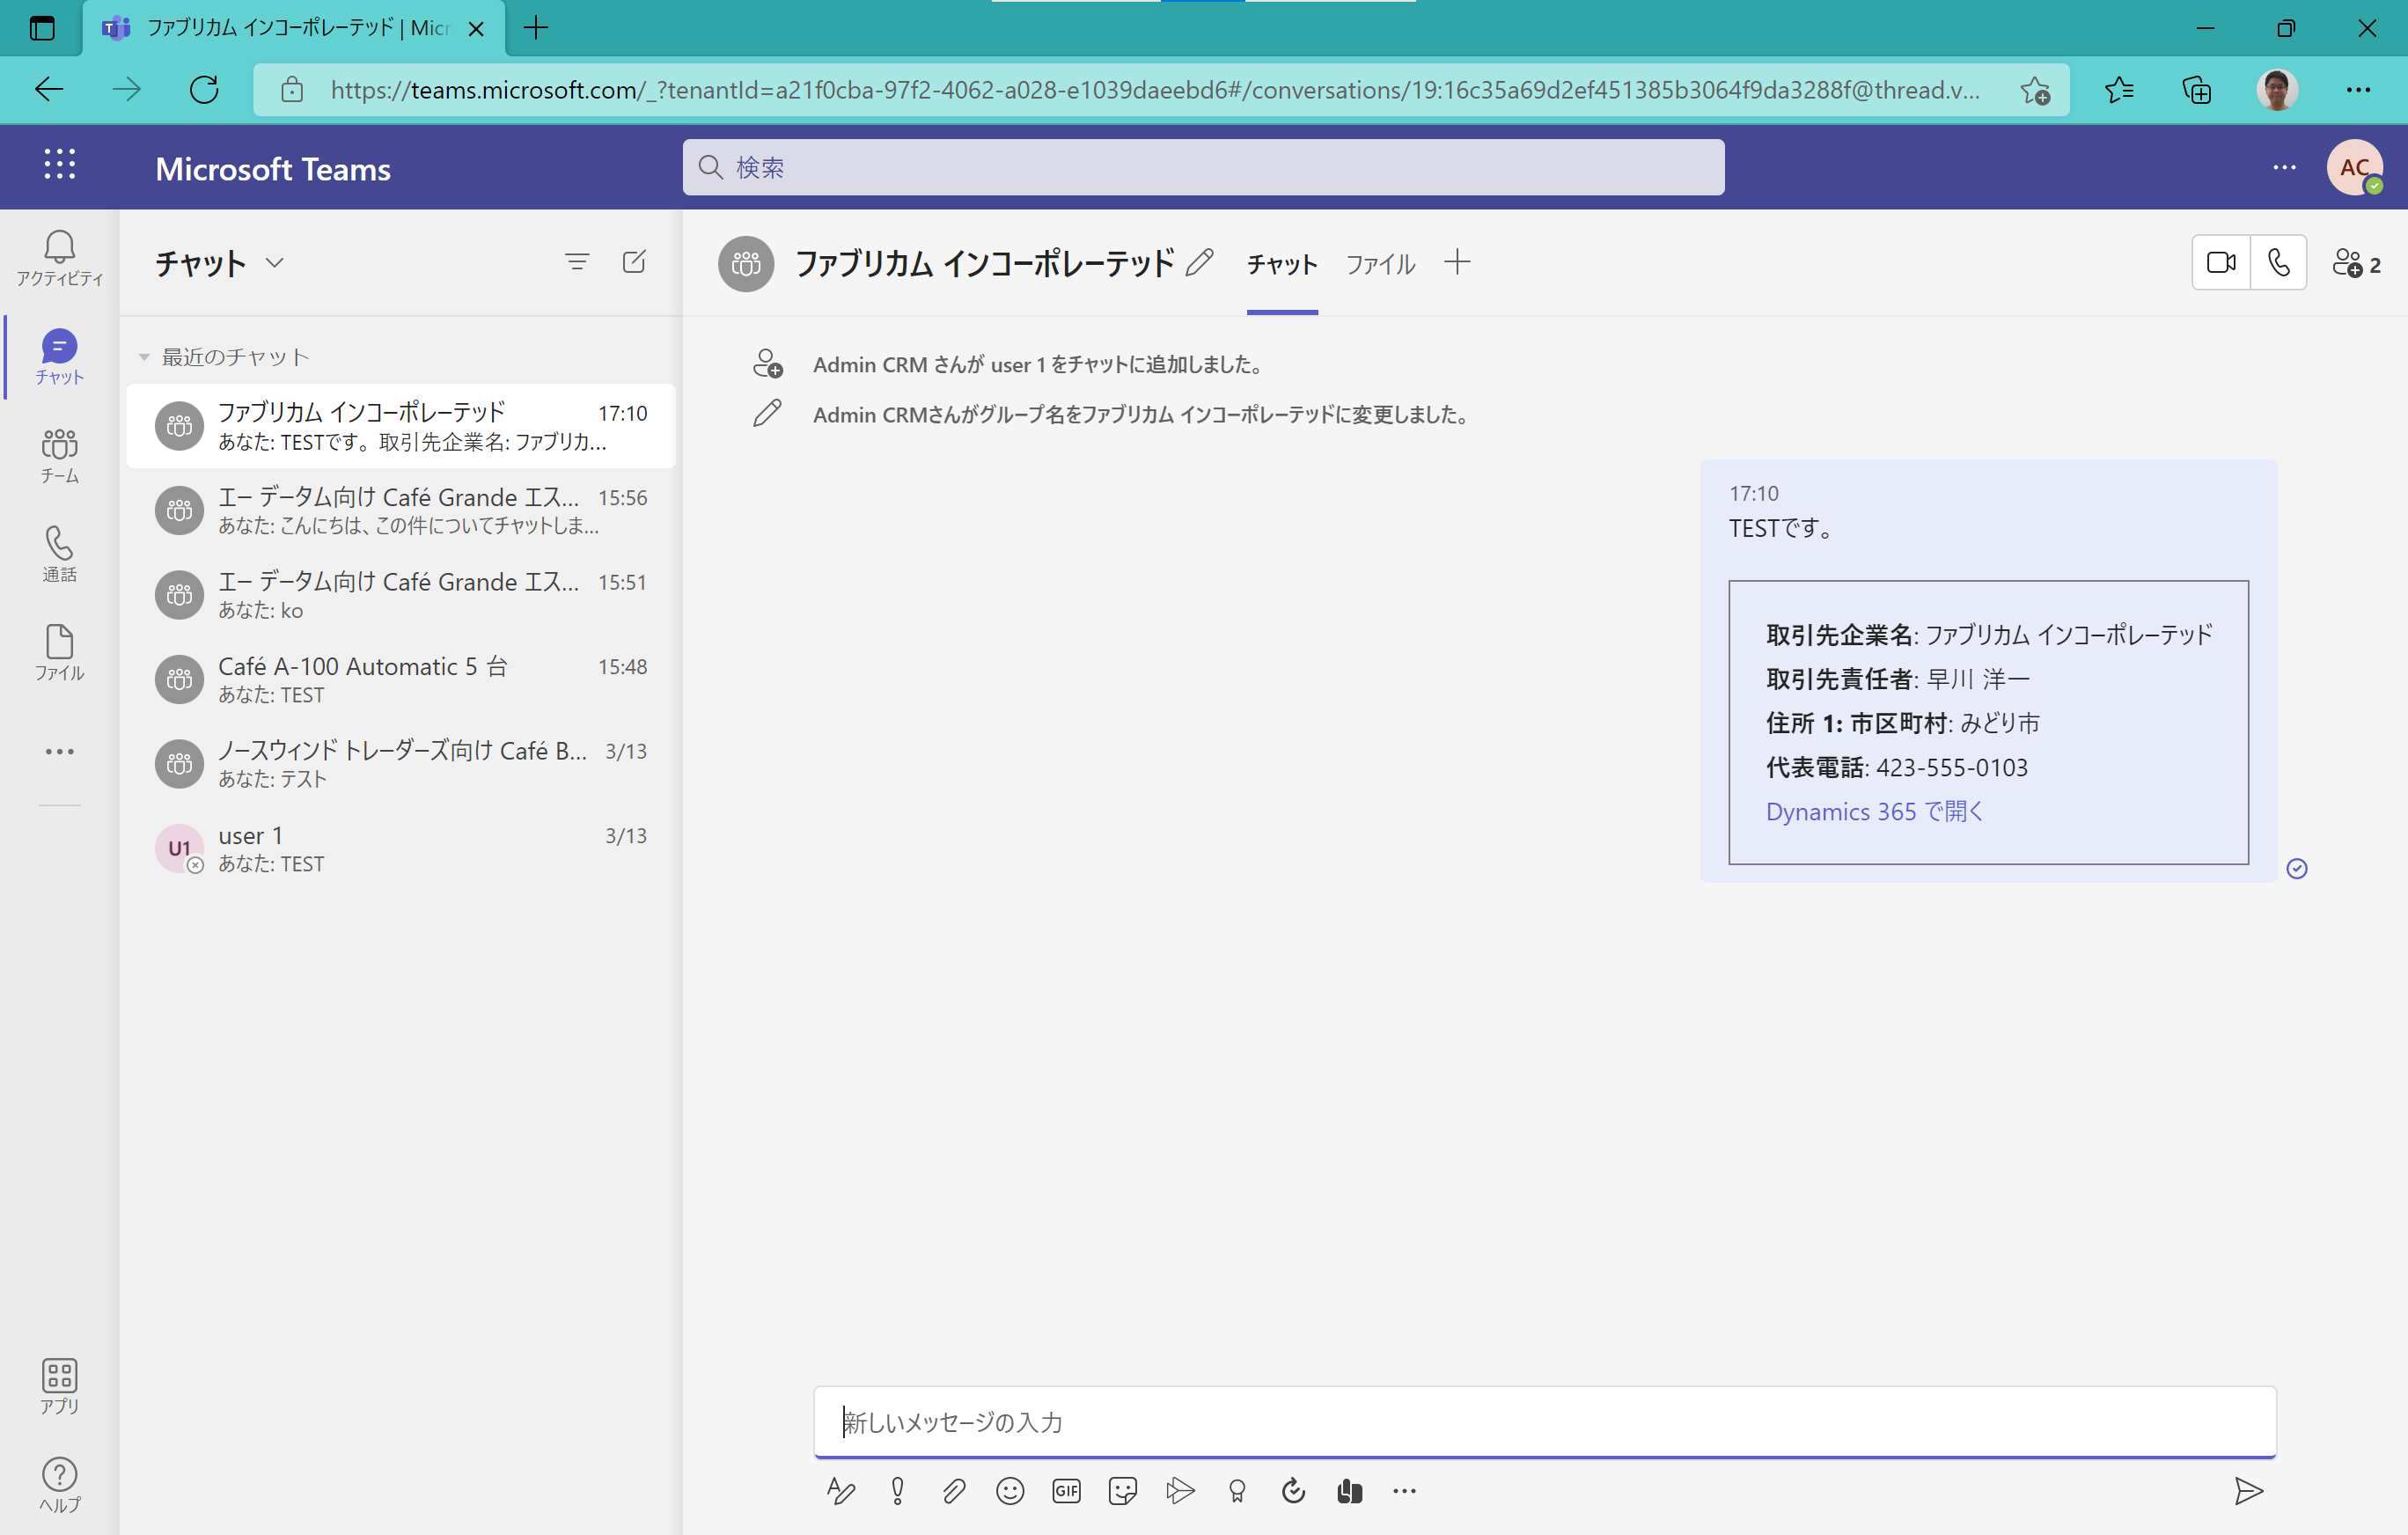Open the Activity bell in sidebar
This screenshot has height=1535, width=2408.
point(59,258)
